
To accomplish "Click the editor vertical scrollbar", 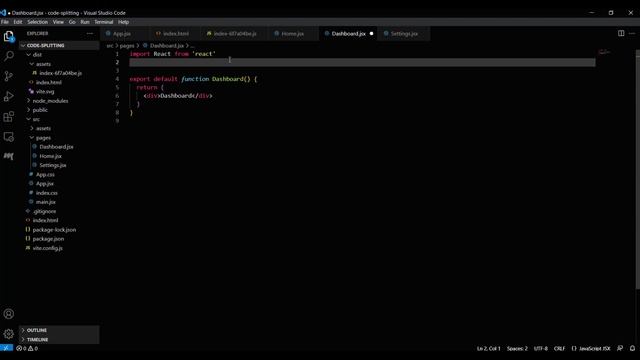I will click(x=637, y=169).
